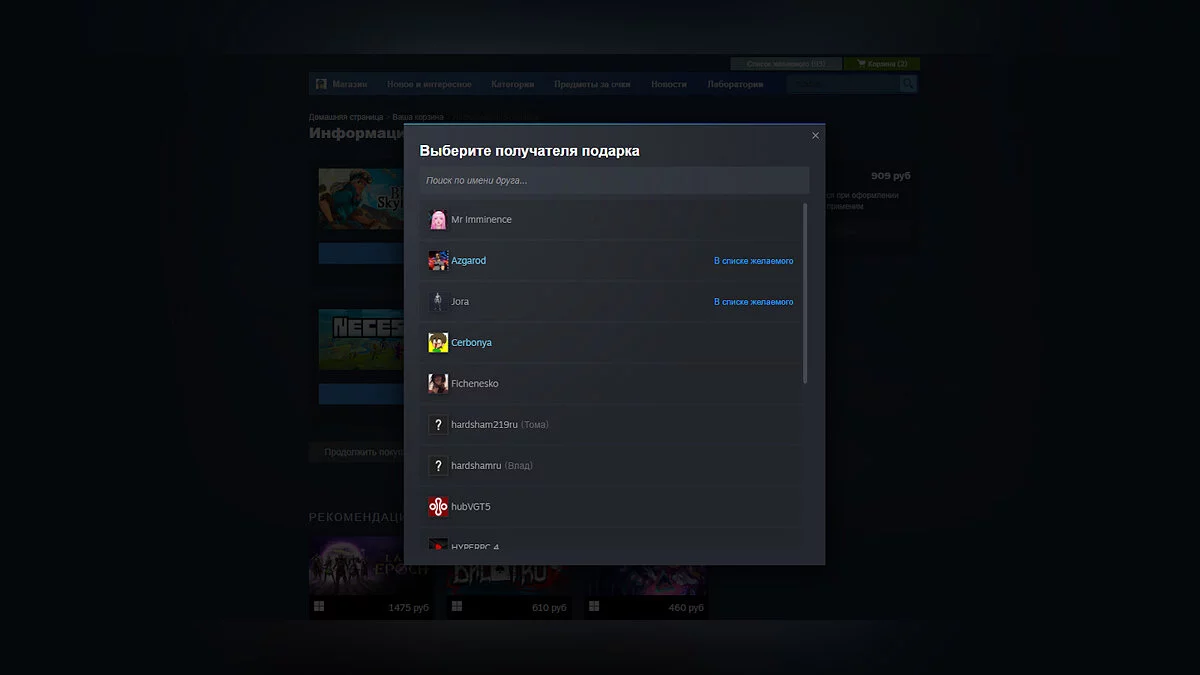Focus the 'Поиск по имени друга' field

(613, 180)
